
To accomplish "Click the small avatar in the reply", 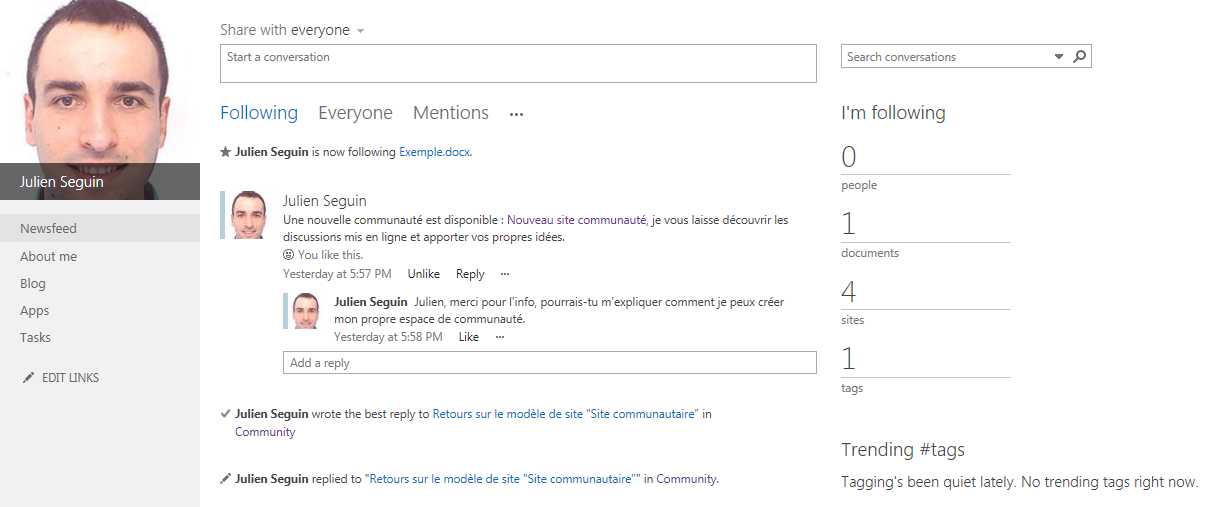I will (x=306, y=311).
